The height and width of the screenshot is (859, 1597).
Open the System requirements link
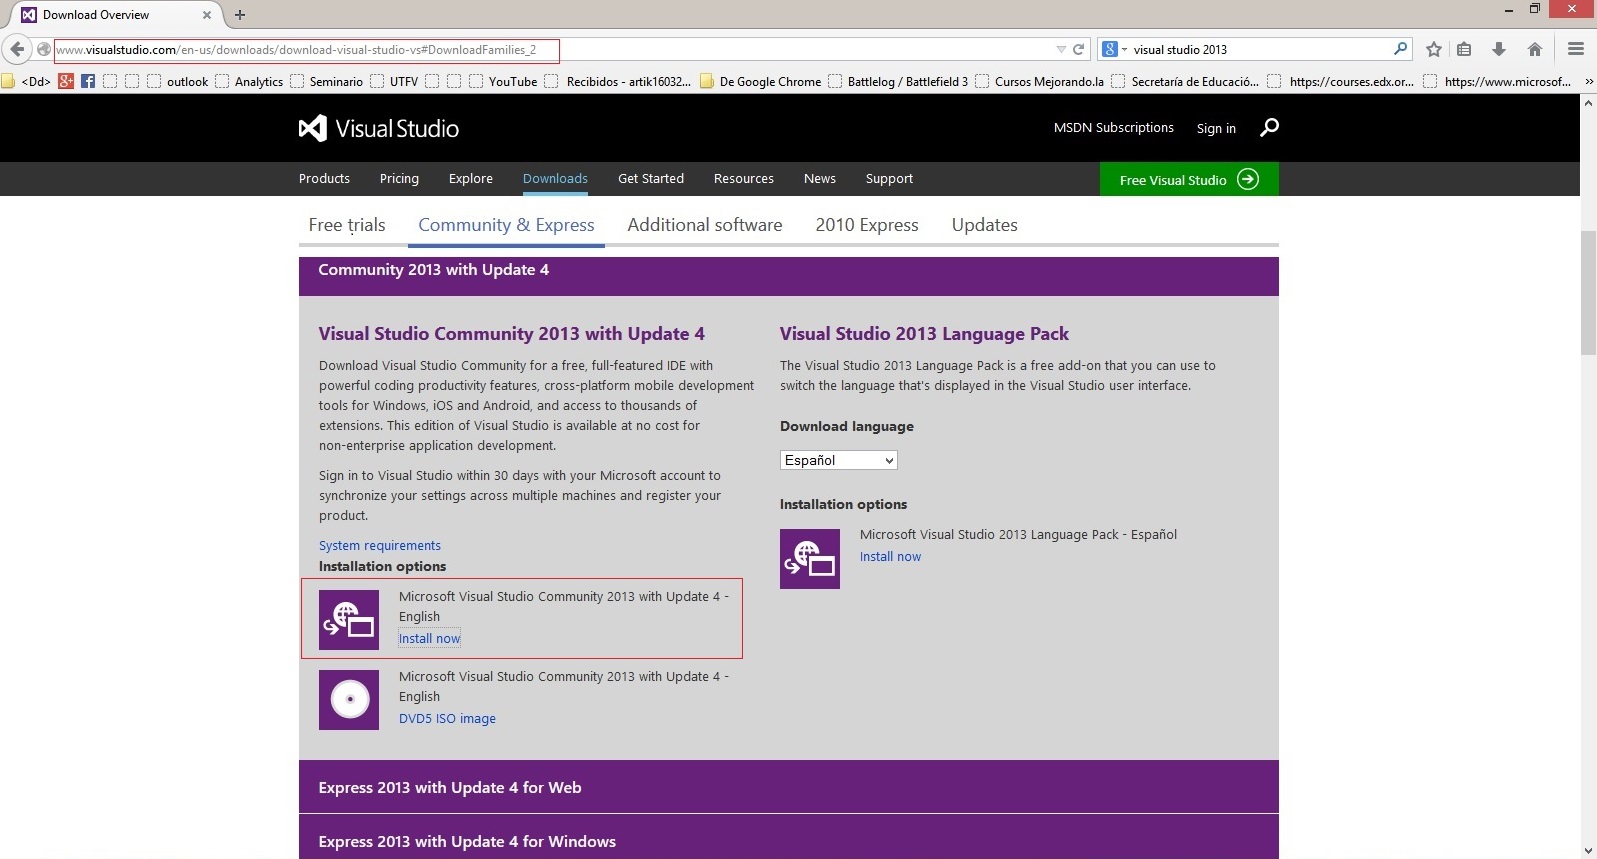coord(380,545)
